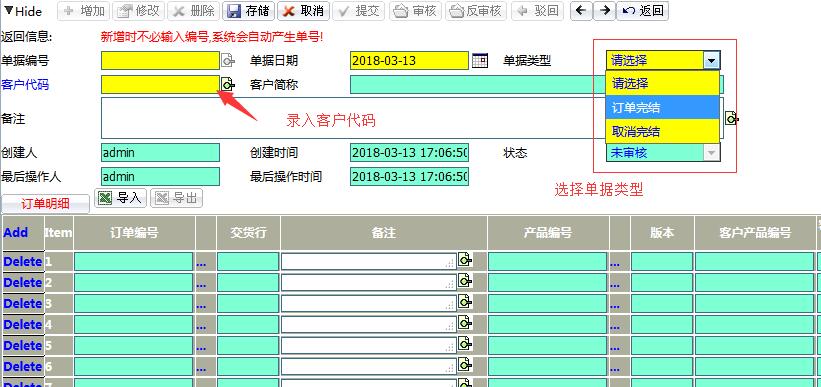Click the 产品编号 column header
821x387 pixels.
point(548,233)
